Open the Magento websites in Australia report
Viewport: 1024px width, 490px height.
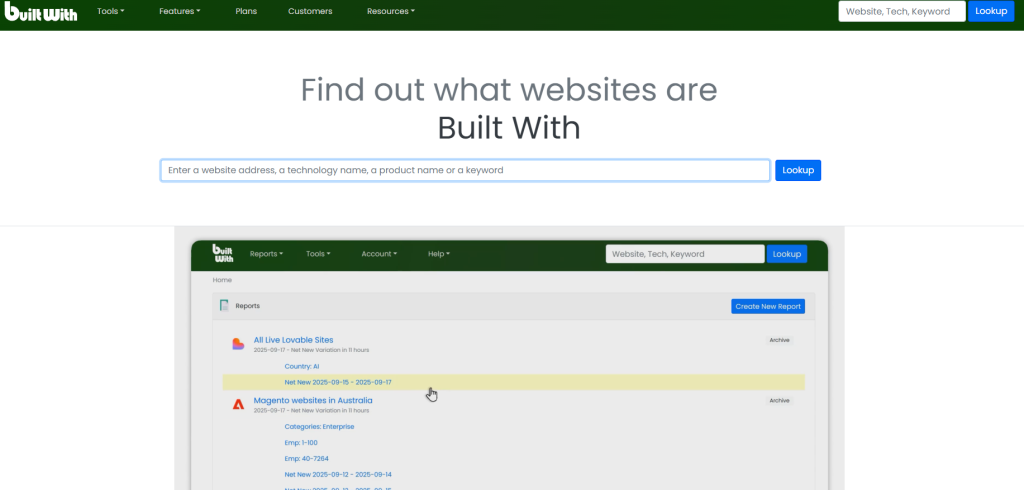[313, 400]
